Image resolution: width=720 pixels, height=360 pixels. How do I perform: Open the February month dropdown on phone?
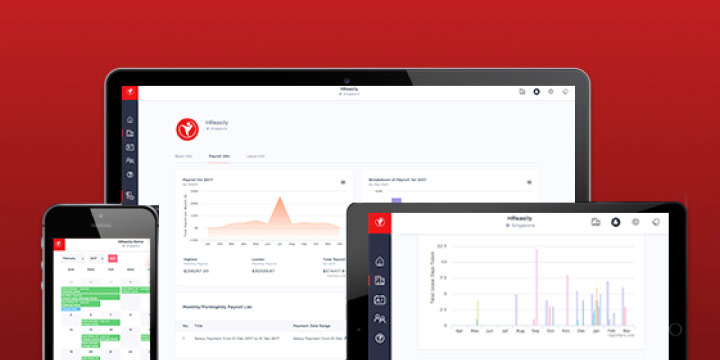coord(73,259)
